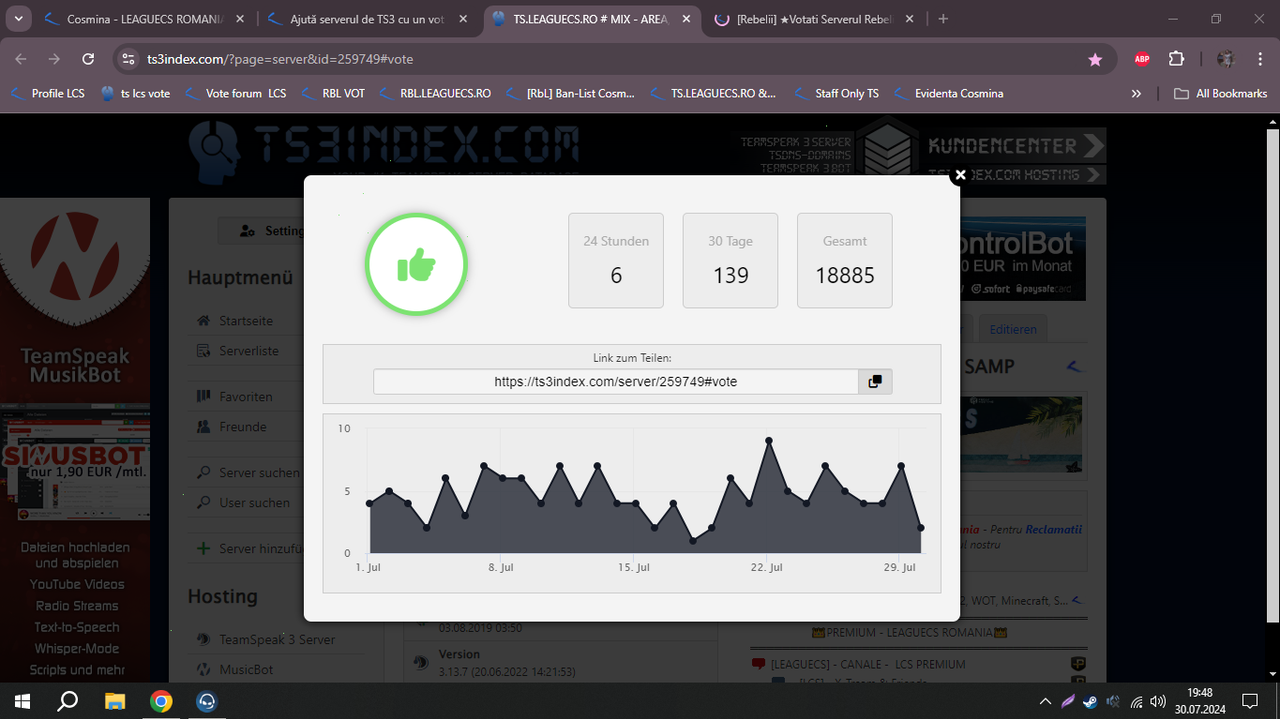Viewport: 1280px width, 719px height.
Task: Open the Windows Start menu
Action: (22, 701)
